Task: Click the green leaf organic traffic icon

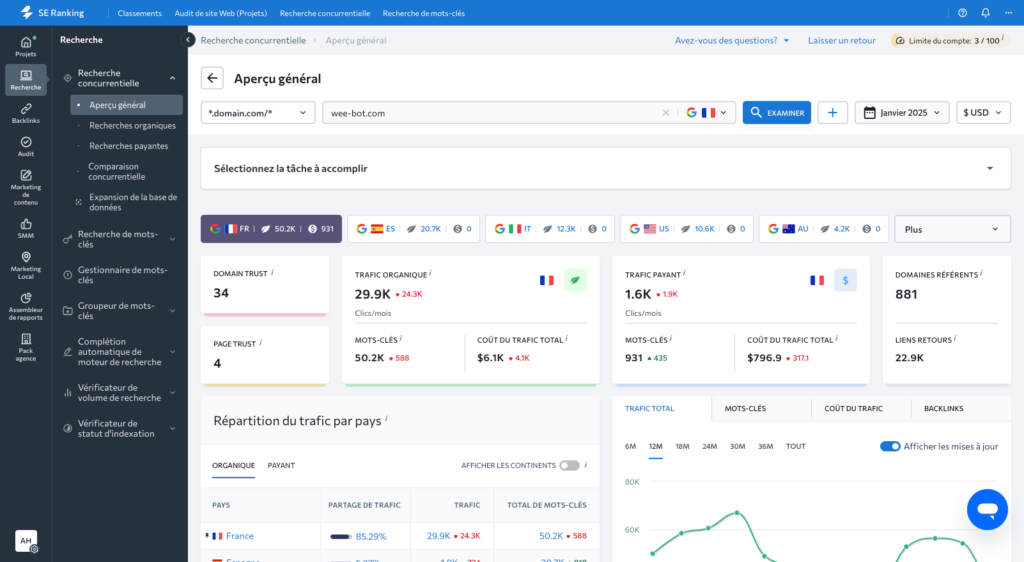Action: tap(575, 280)
